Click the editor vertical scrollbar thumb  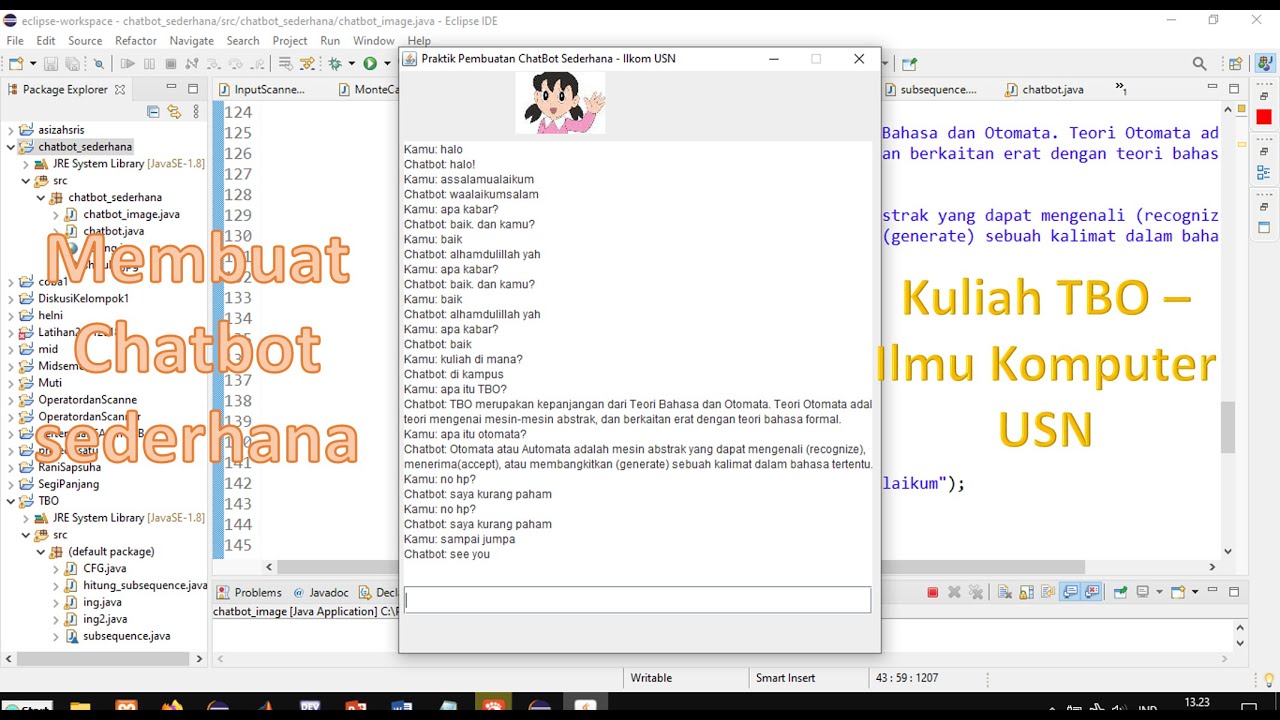tap(1227, 427)
